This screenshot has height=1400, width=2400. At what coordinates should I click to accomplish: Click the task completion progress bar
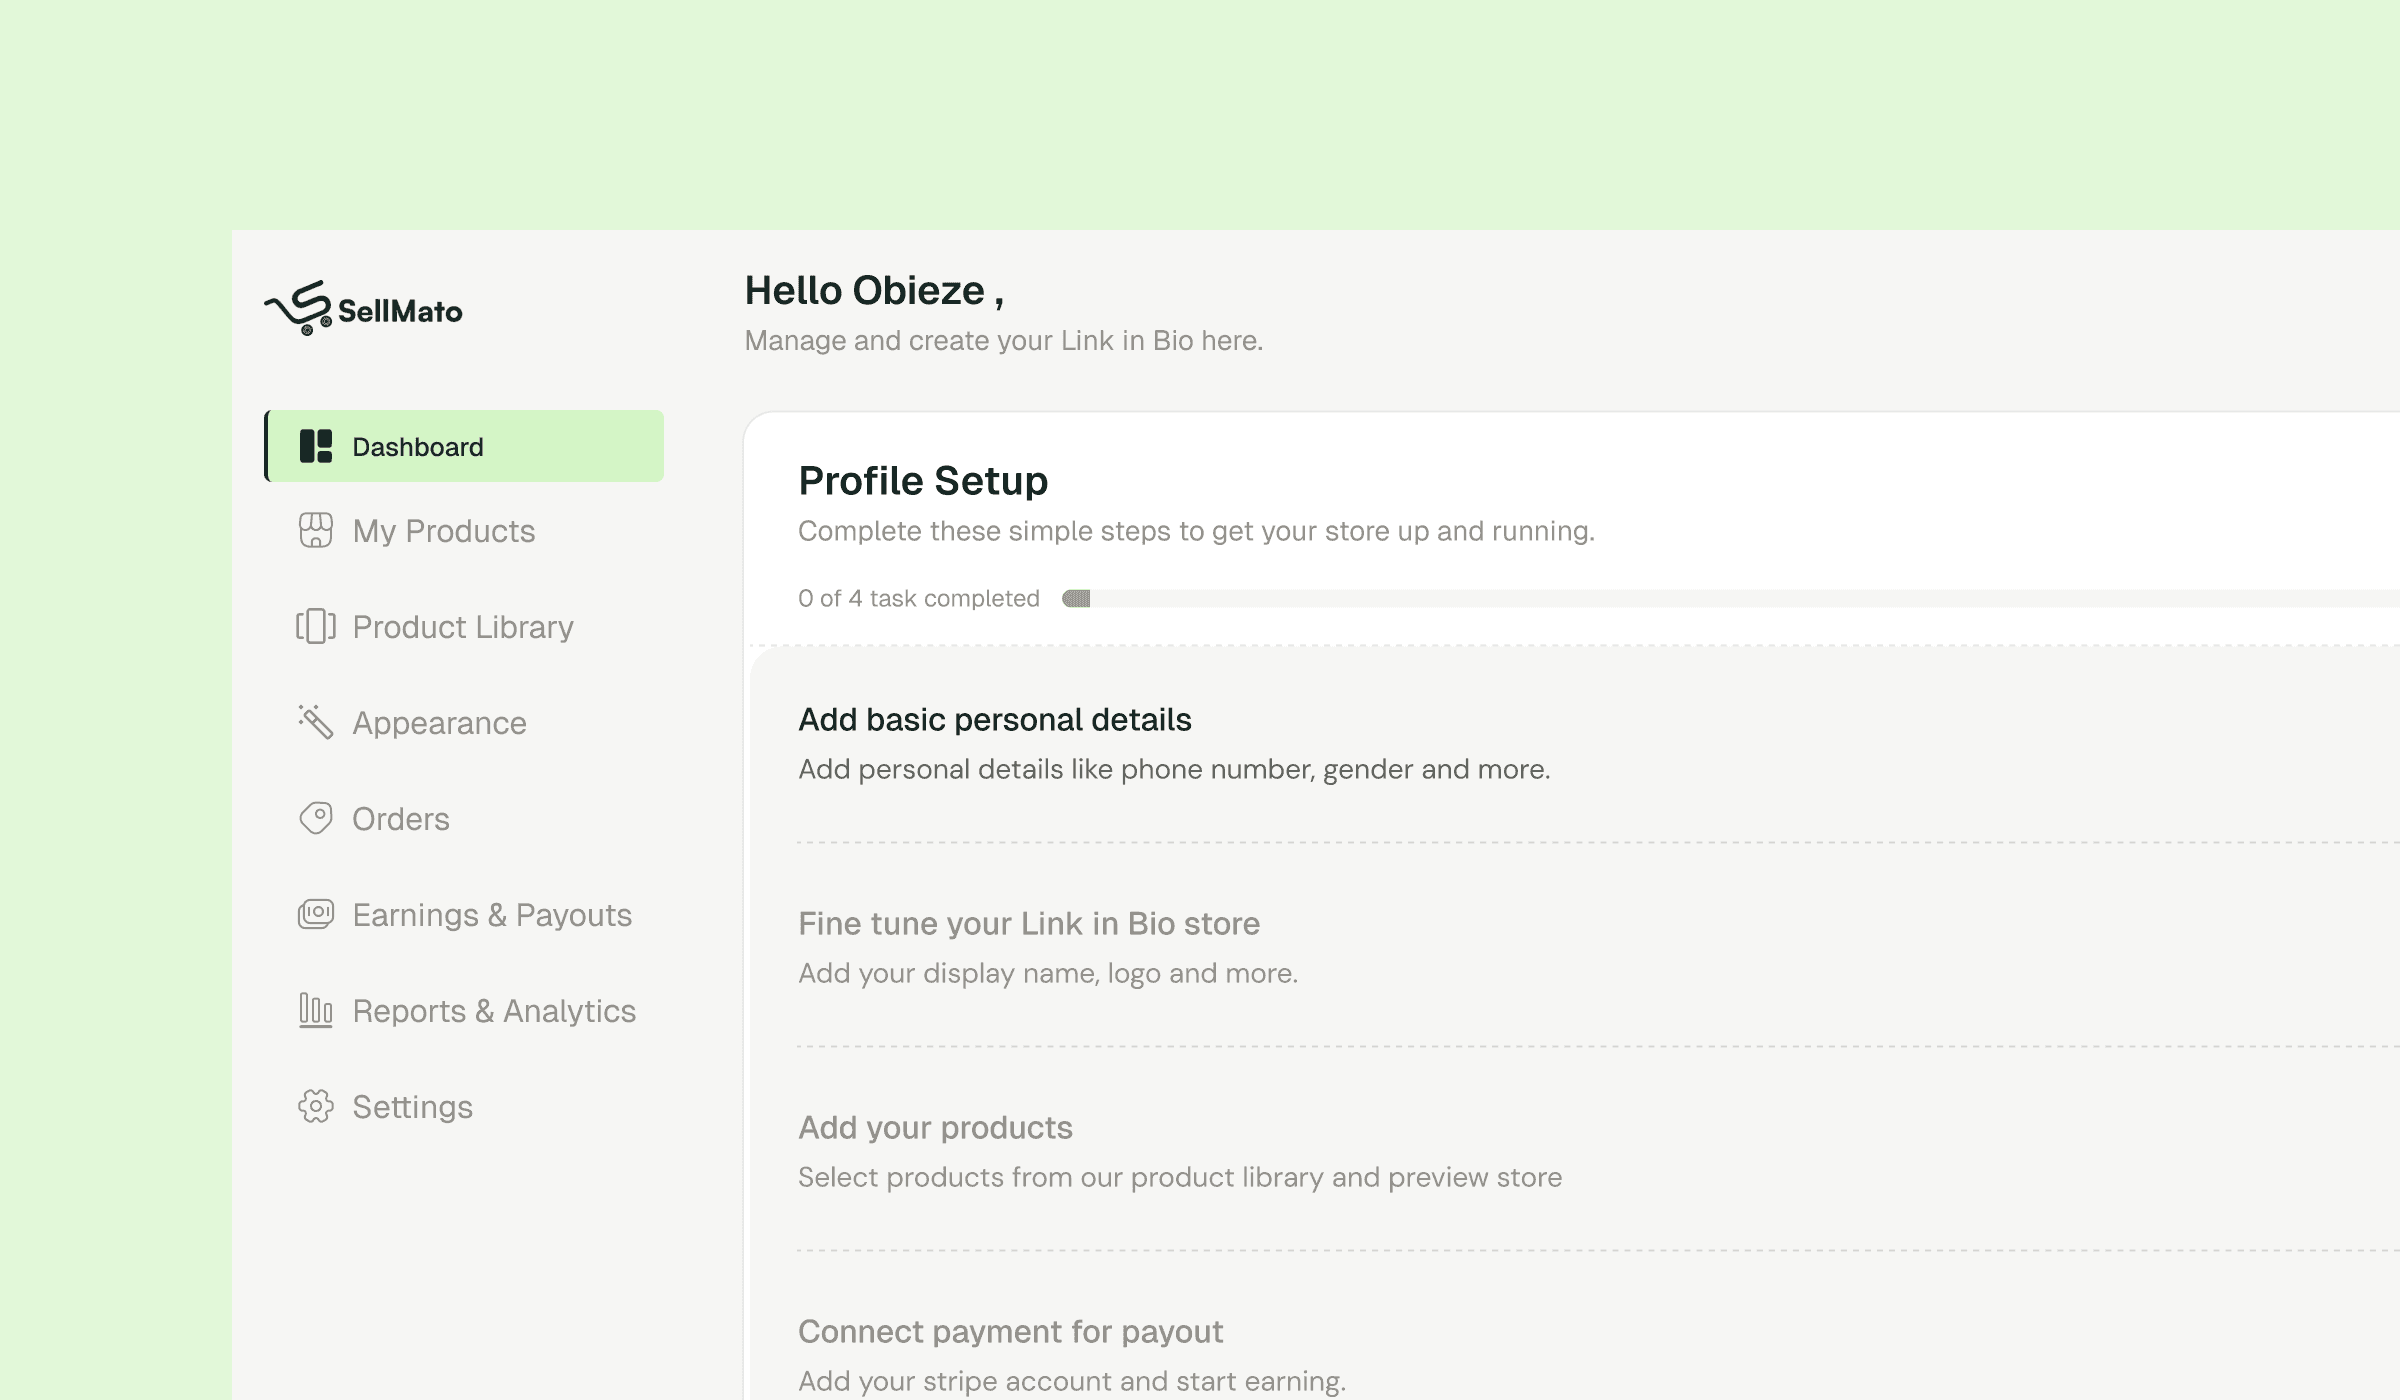tap(1730, 598)
